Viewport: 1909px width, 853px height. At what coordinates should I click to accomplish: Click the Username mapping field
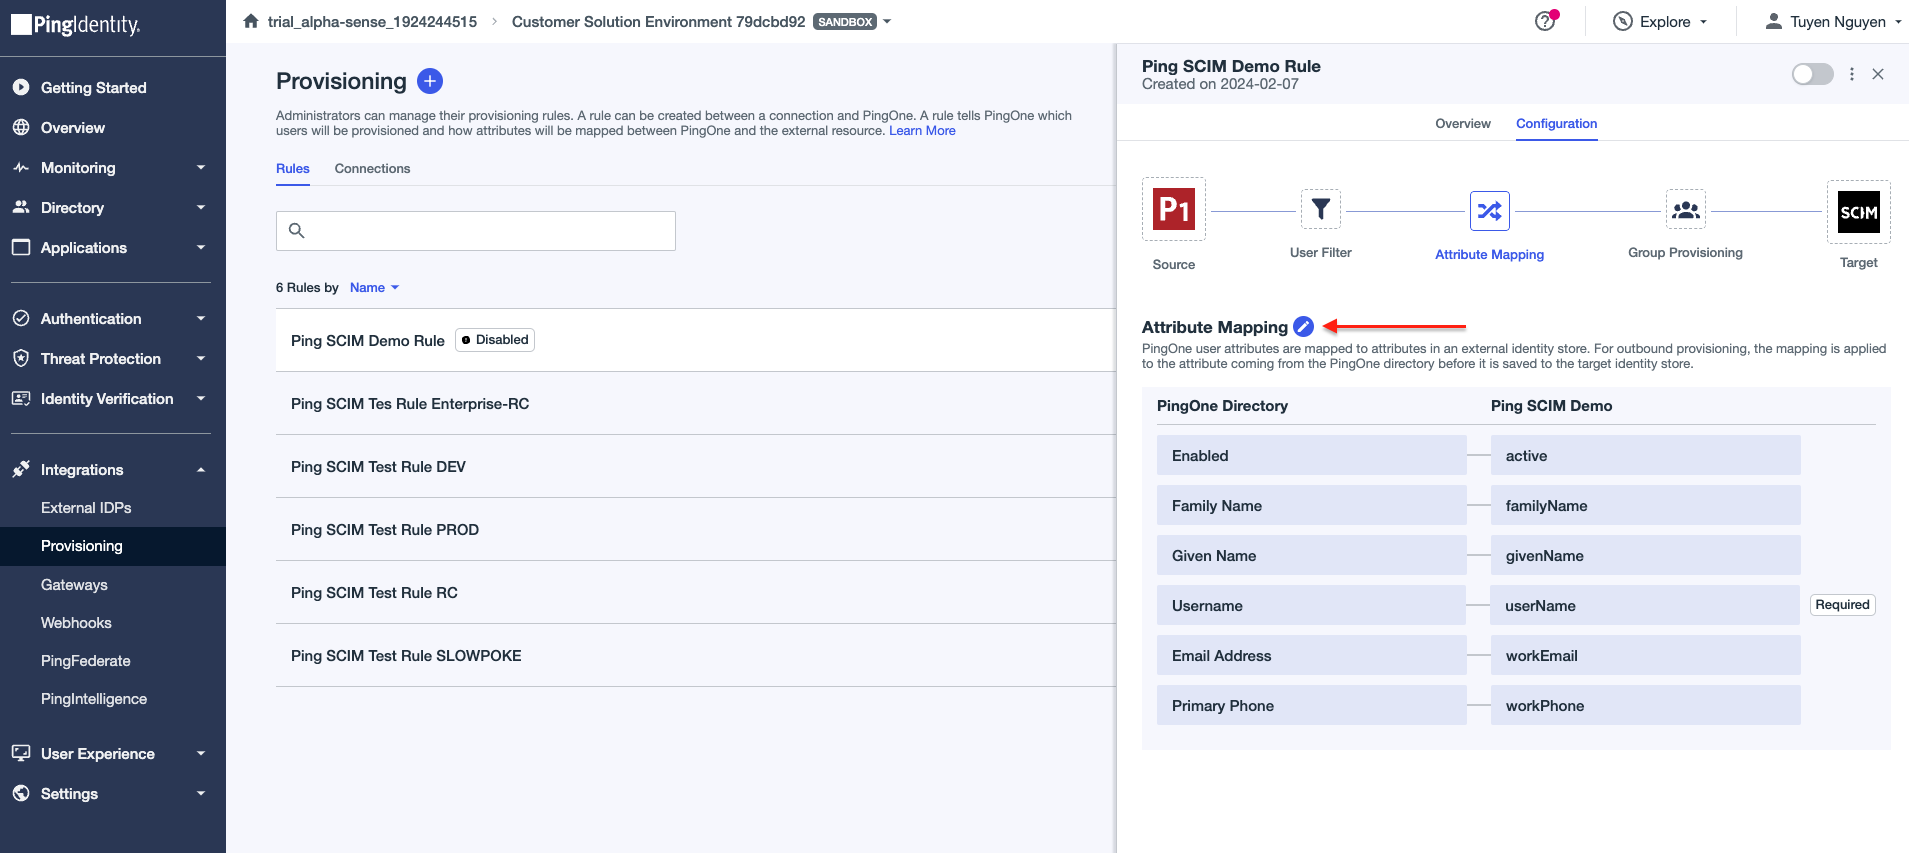(x=1311, y=605)
